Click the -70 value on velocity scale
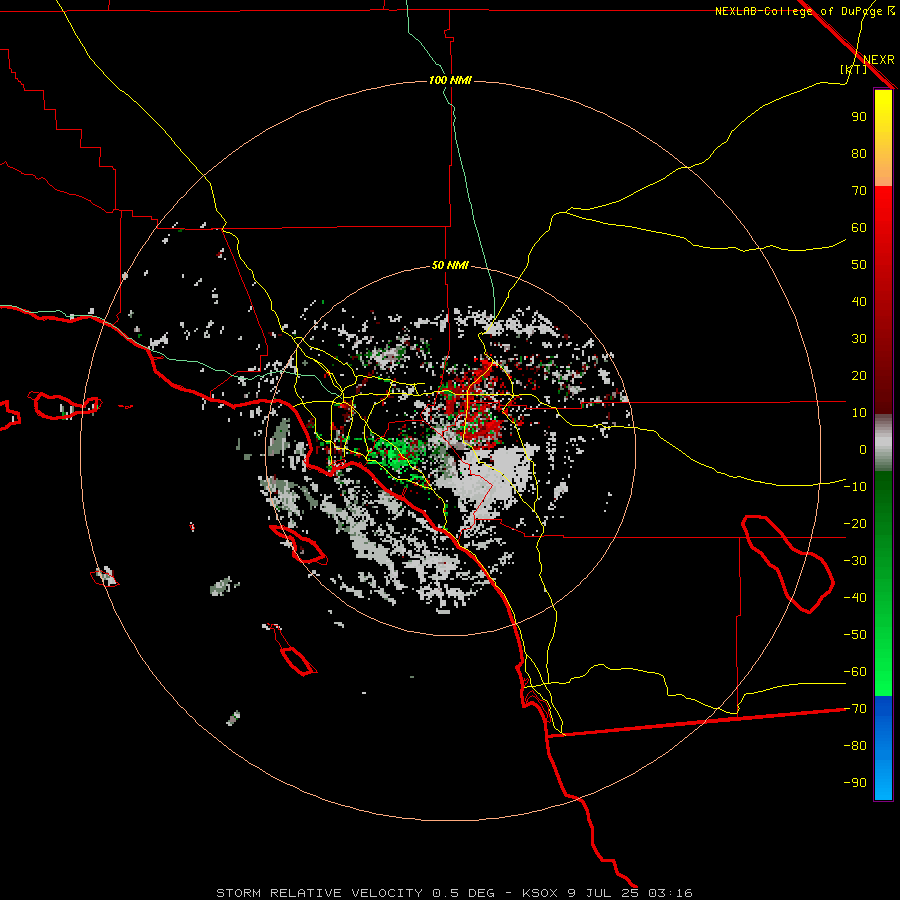 [855, 709]
